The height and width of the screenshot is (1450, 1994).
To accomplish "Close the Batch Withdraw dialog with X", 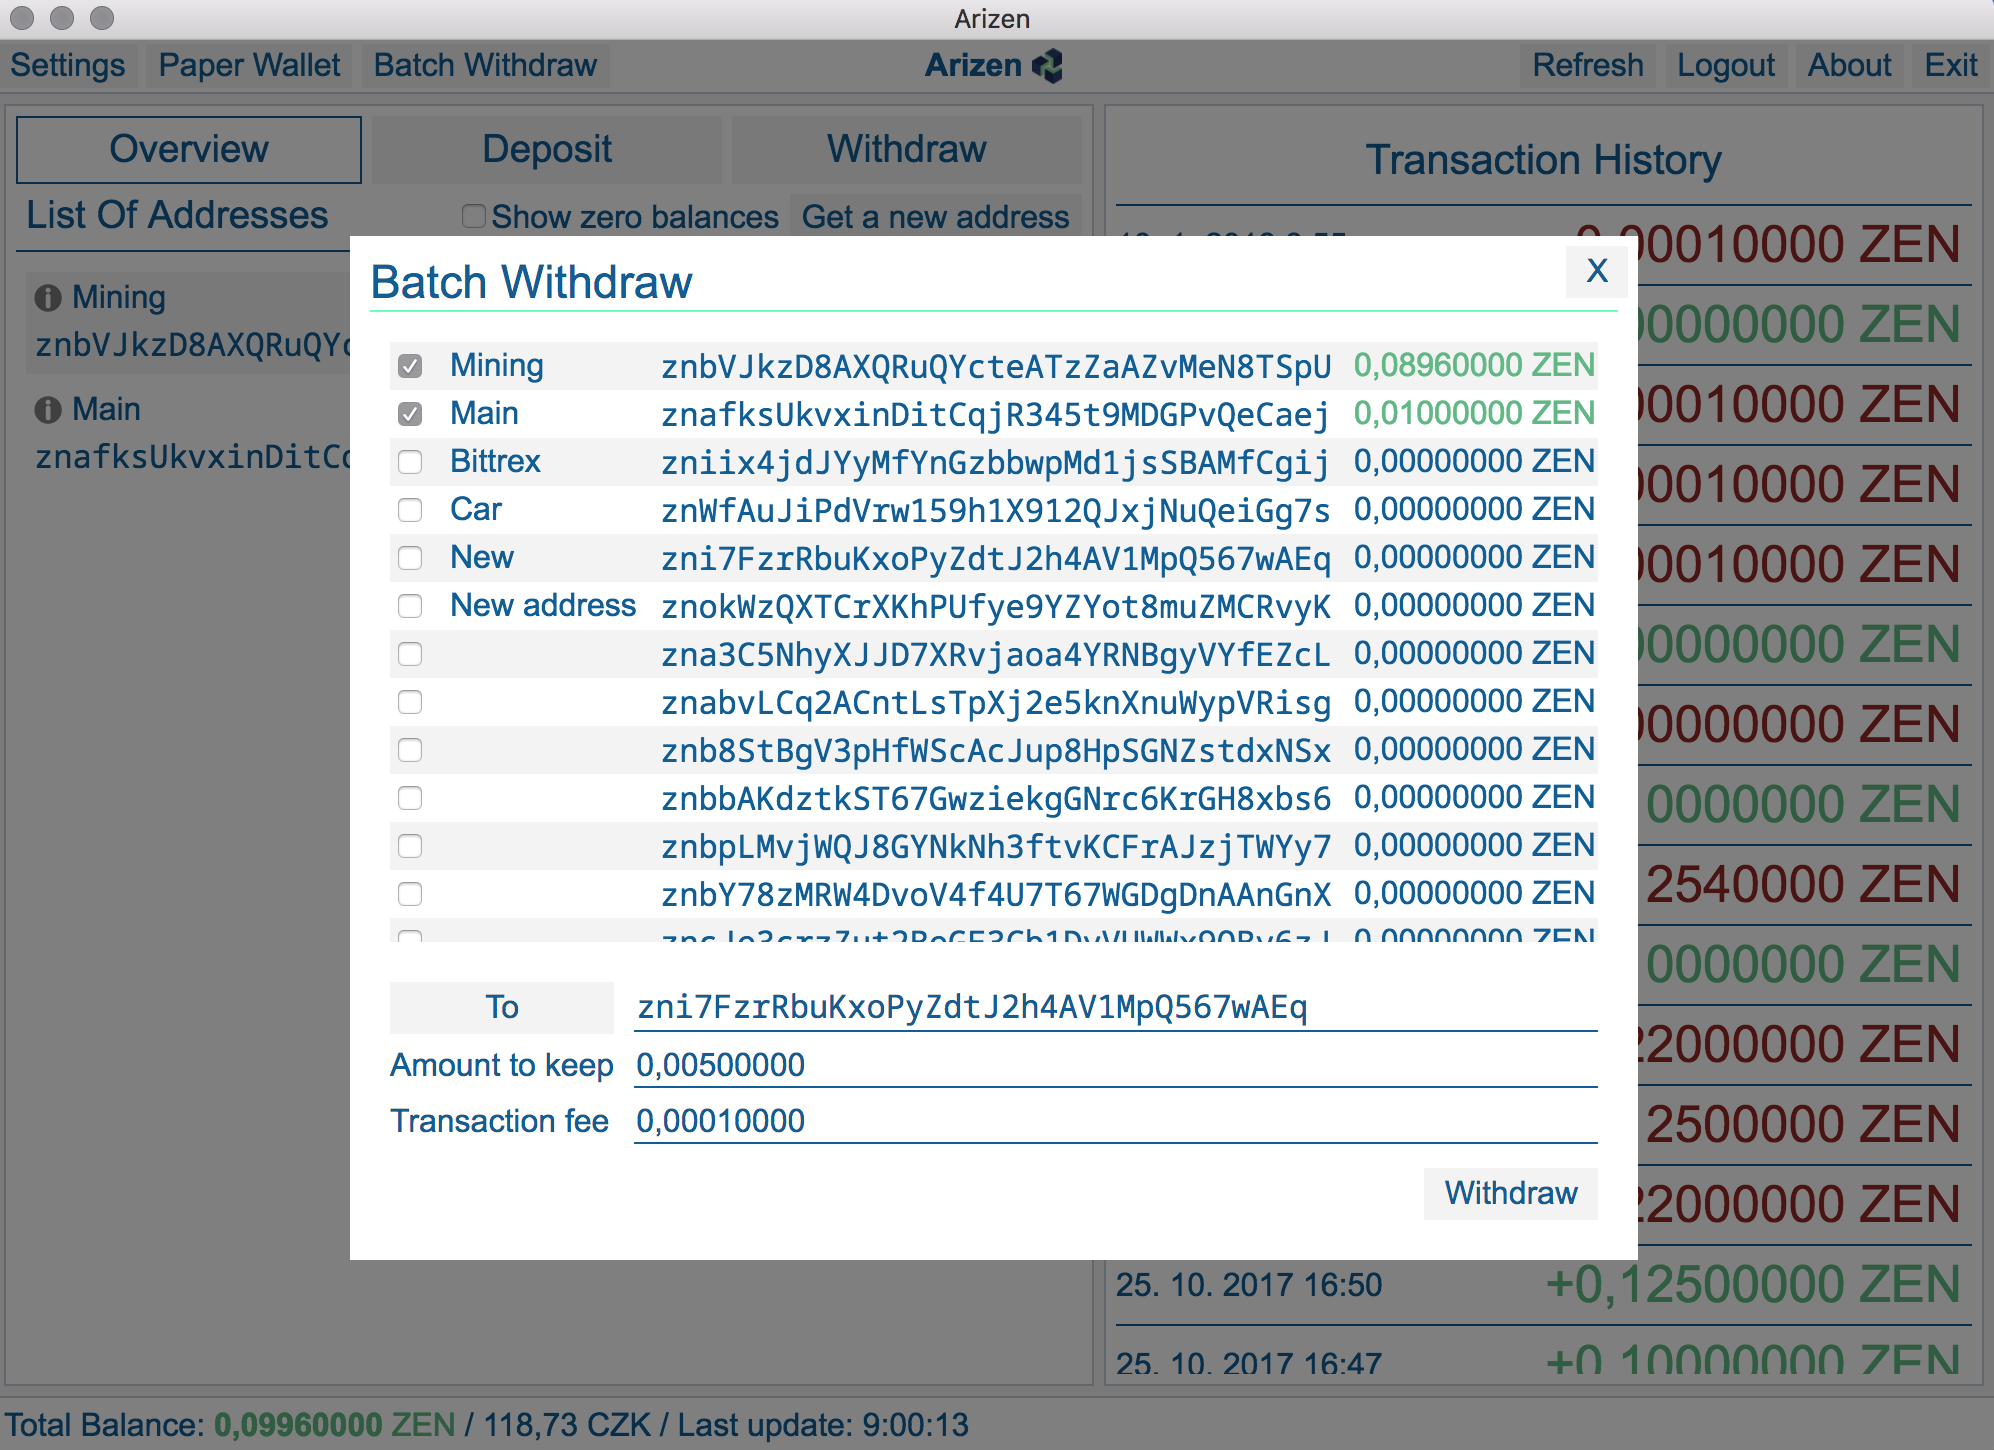I will (1596, 271).
